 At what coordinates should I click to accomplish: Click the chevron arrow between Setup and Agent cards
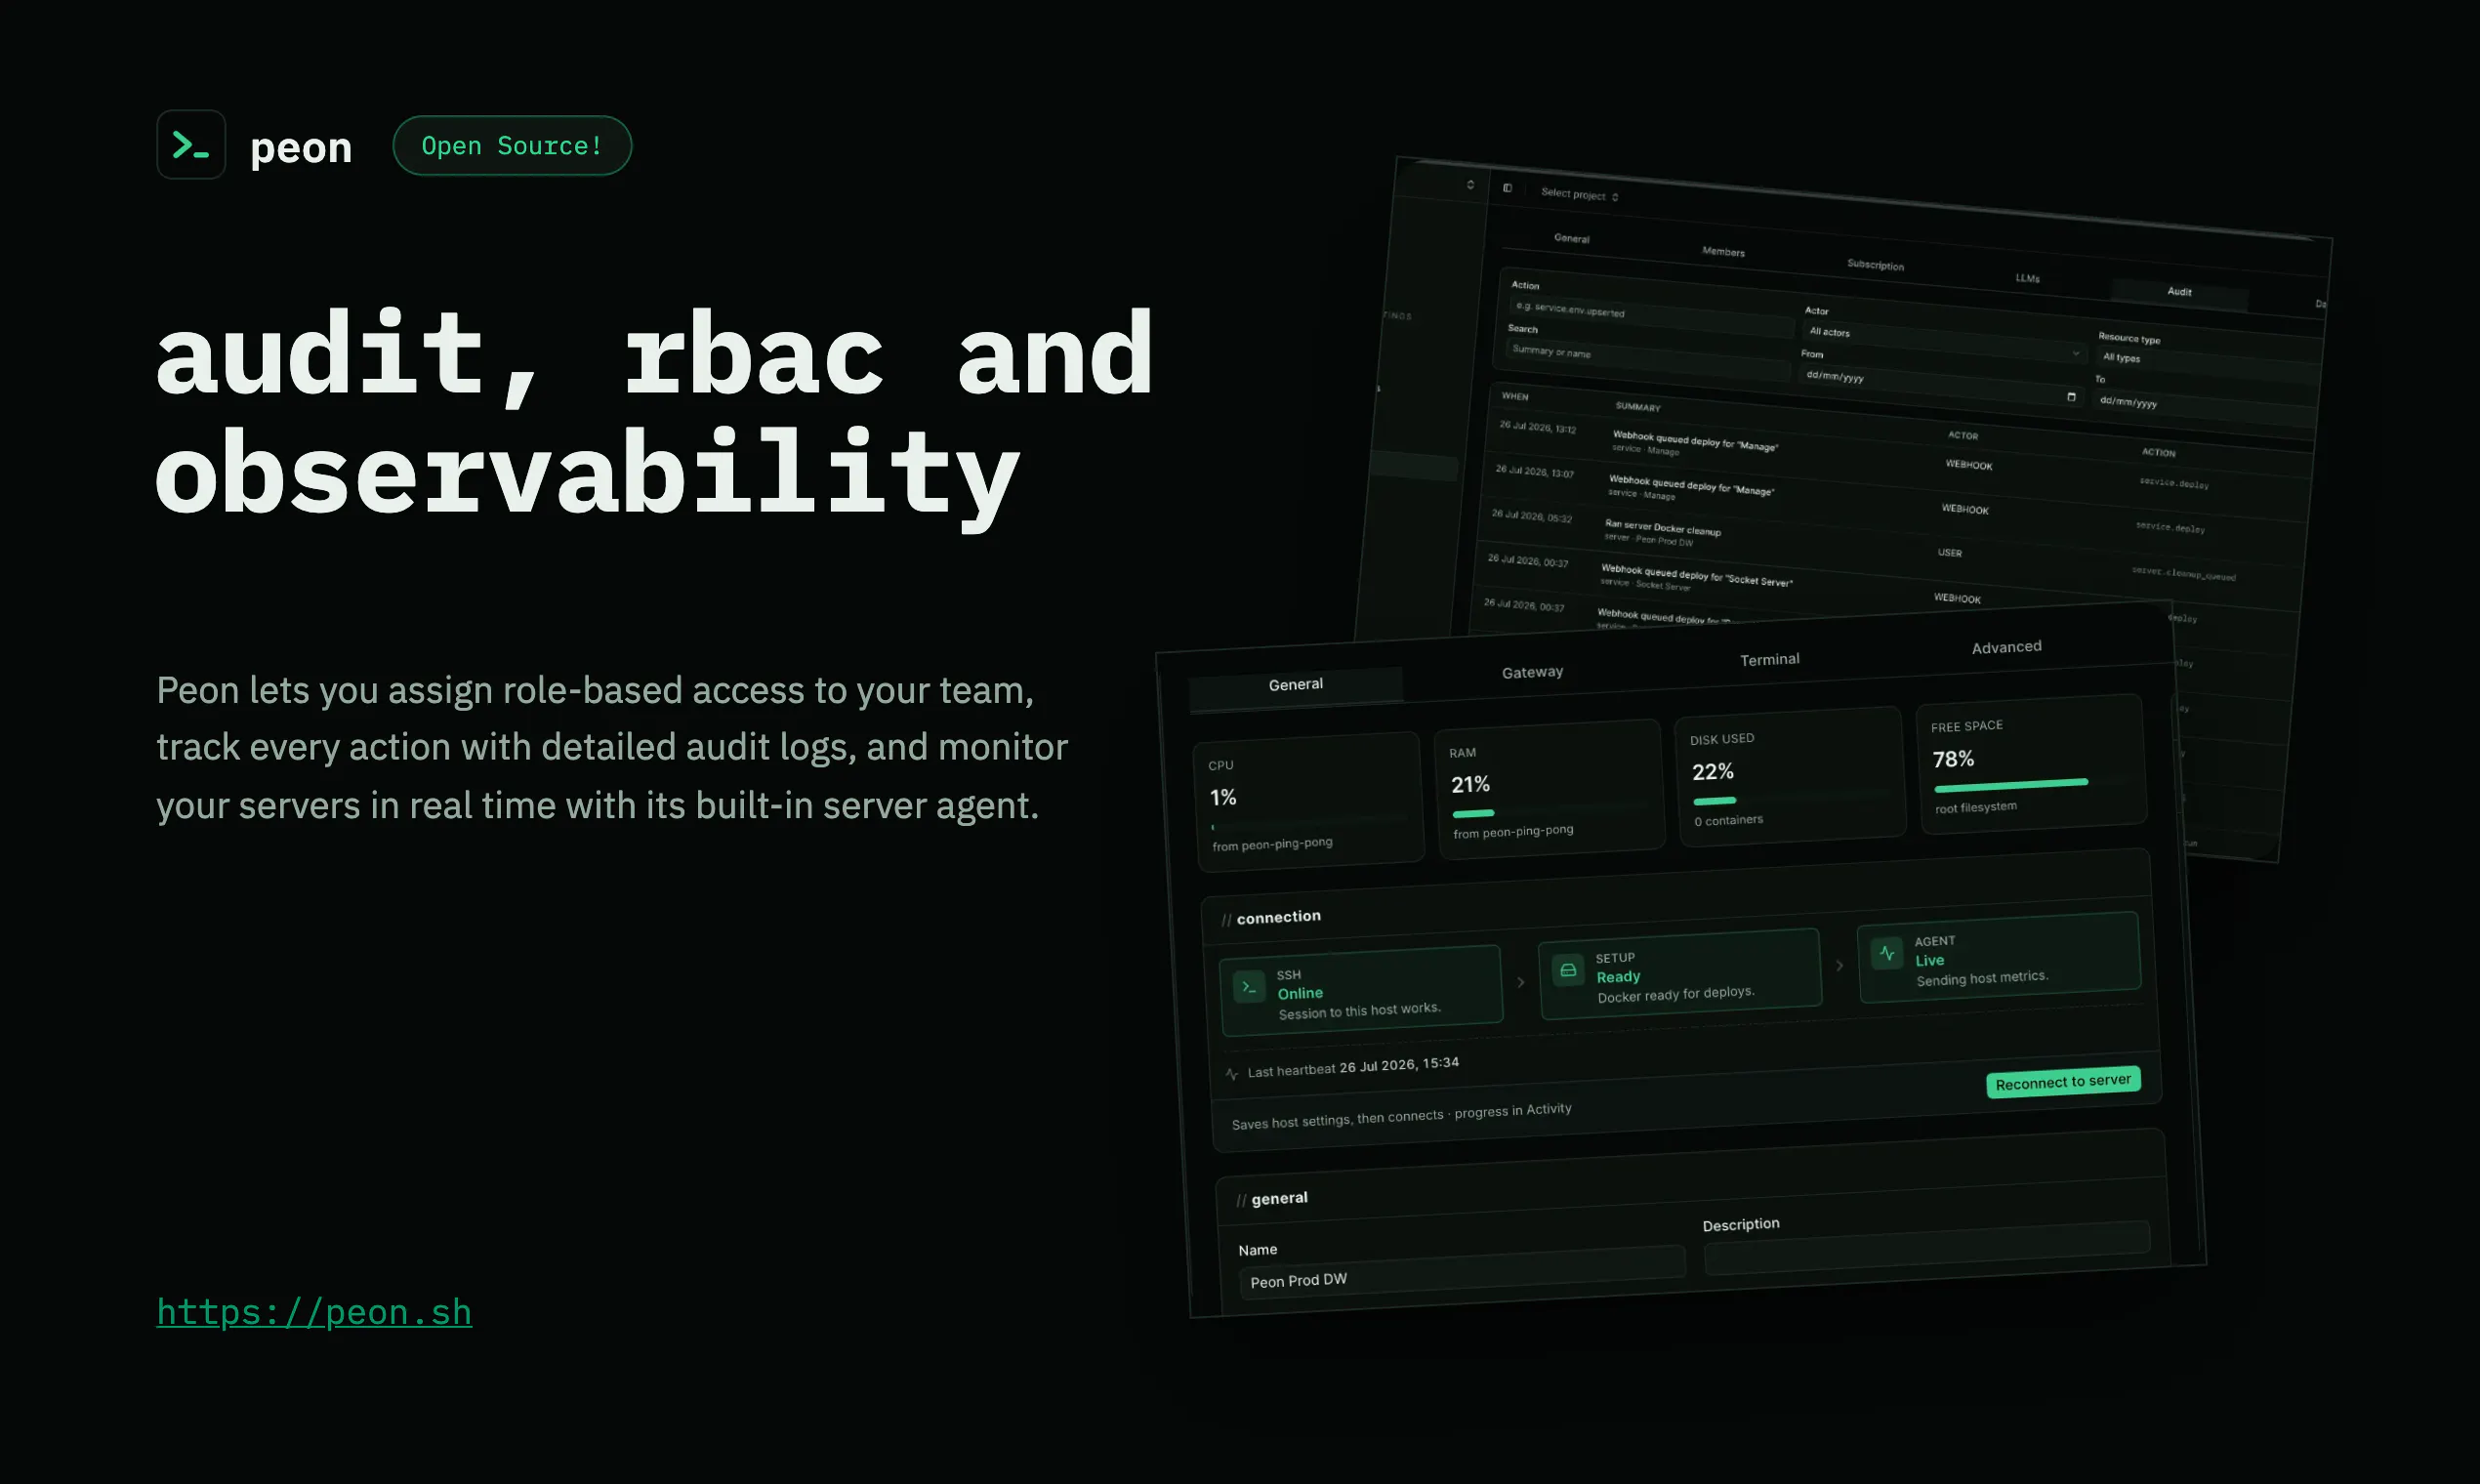[x=1840, y=965]
